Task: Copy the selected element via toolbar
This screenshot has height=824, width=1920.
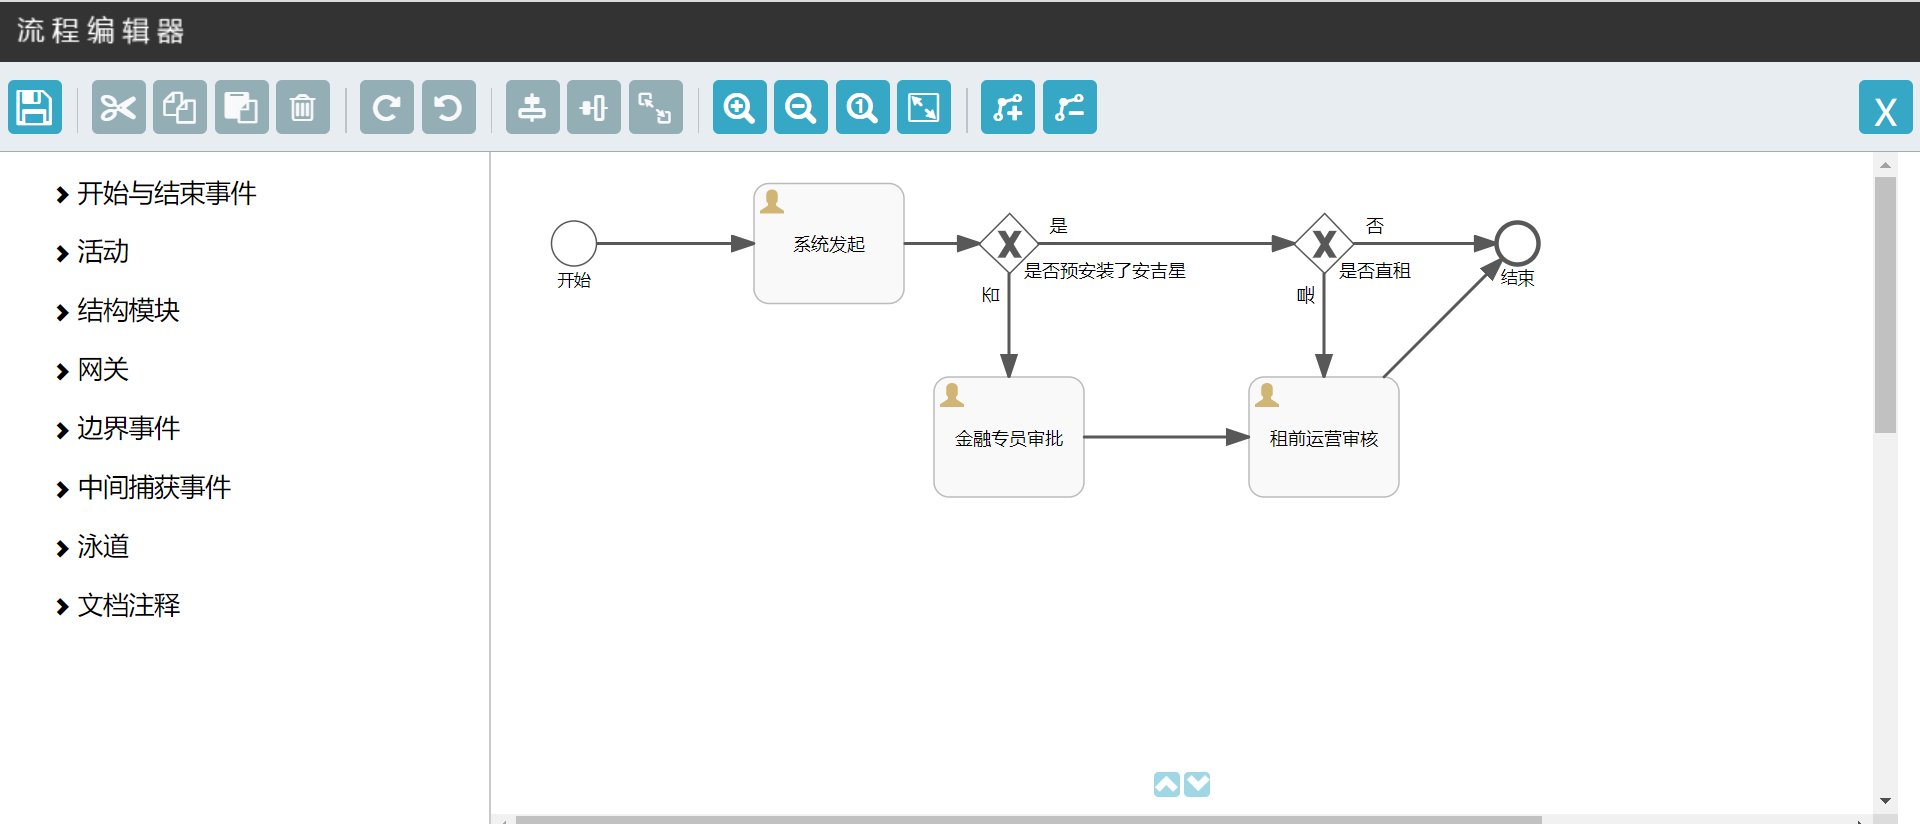Action: pyautogui.click(x=180, y=107)
